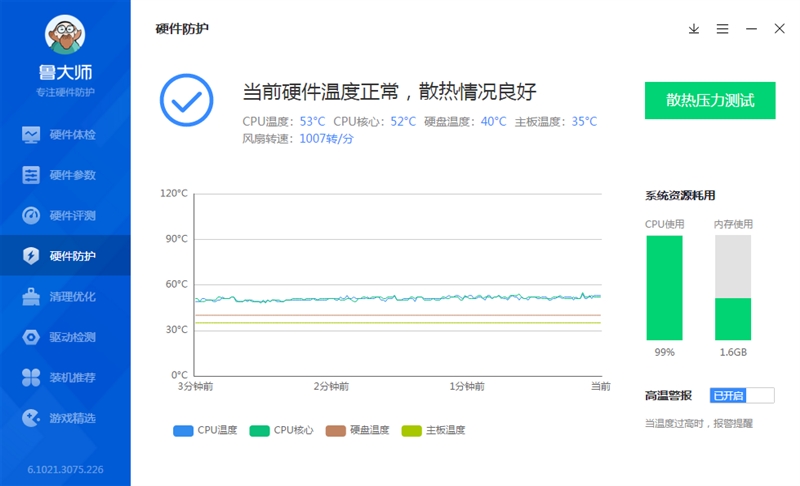Click the CPU使用 usage bar
Viewport: 800px width, 486px height.
pyautogui.click(x=664, y=288)
